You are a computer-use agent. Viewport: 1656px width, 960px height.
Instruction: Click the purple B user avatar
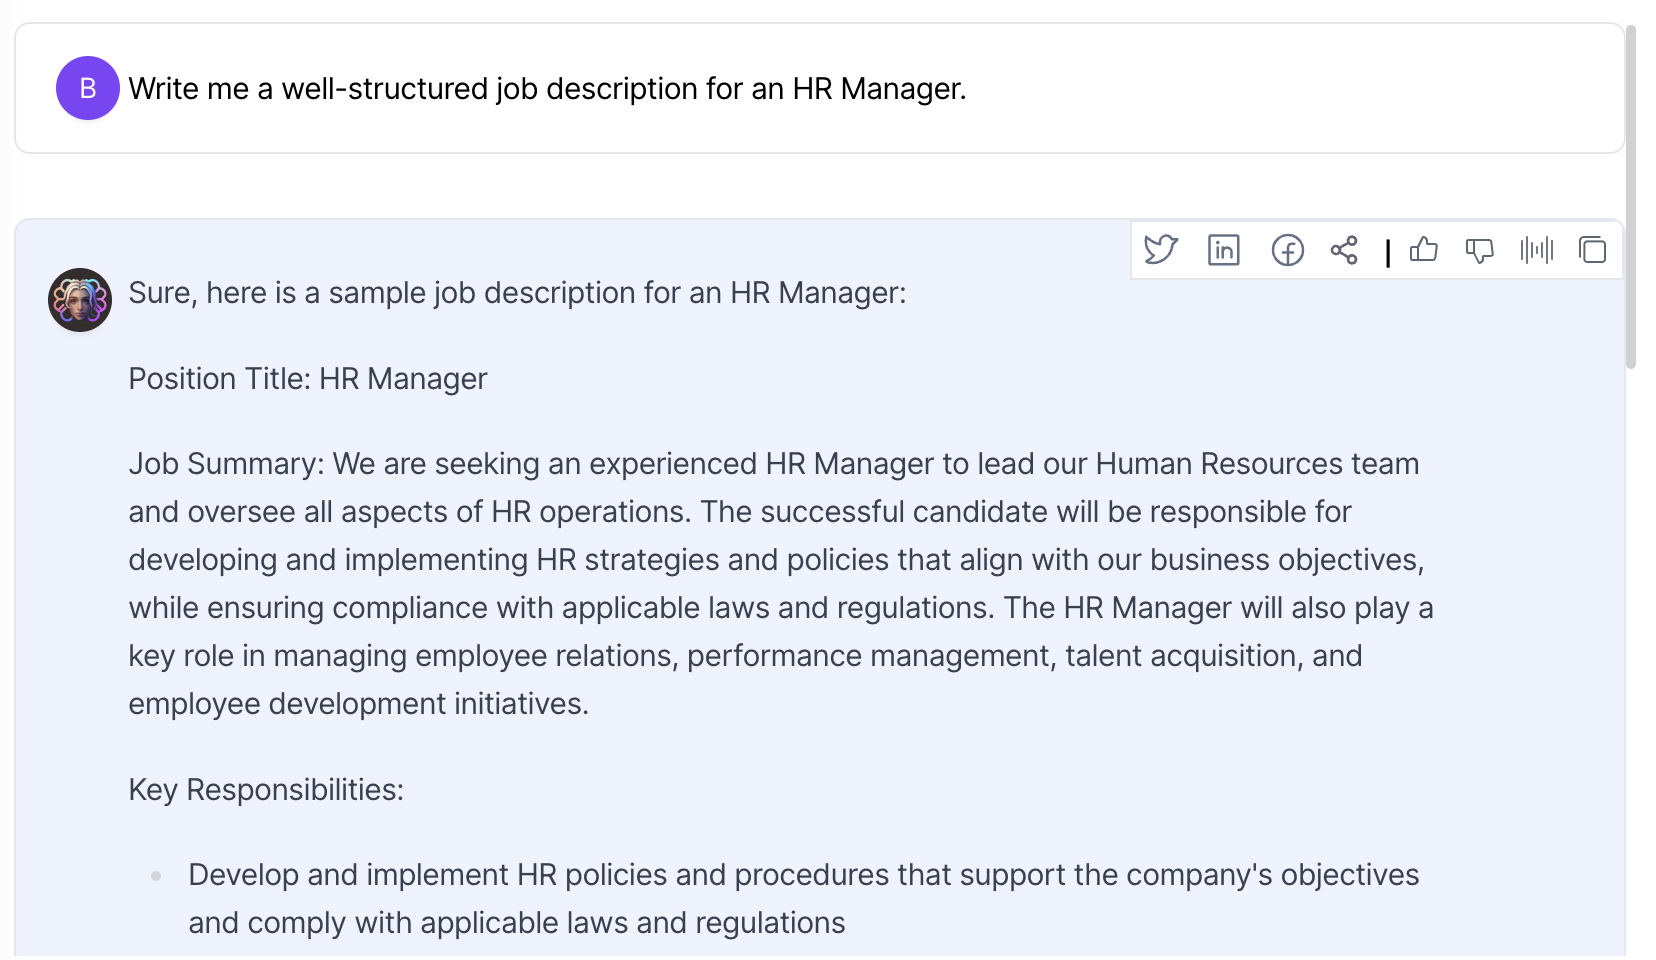pyautogui.click(x=88, y=88)
